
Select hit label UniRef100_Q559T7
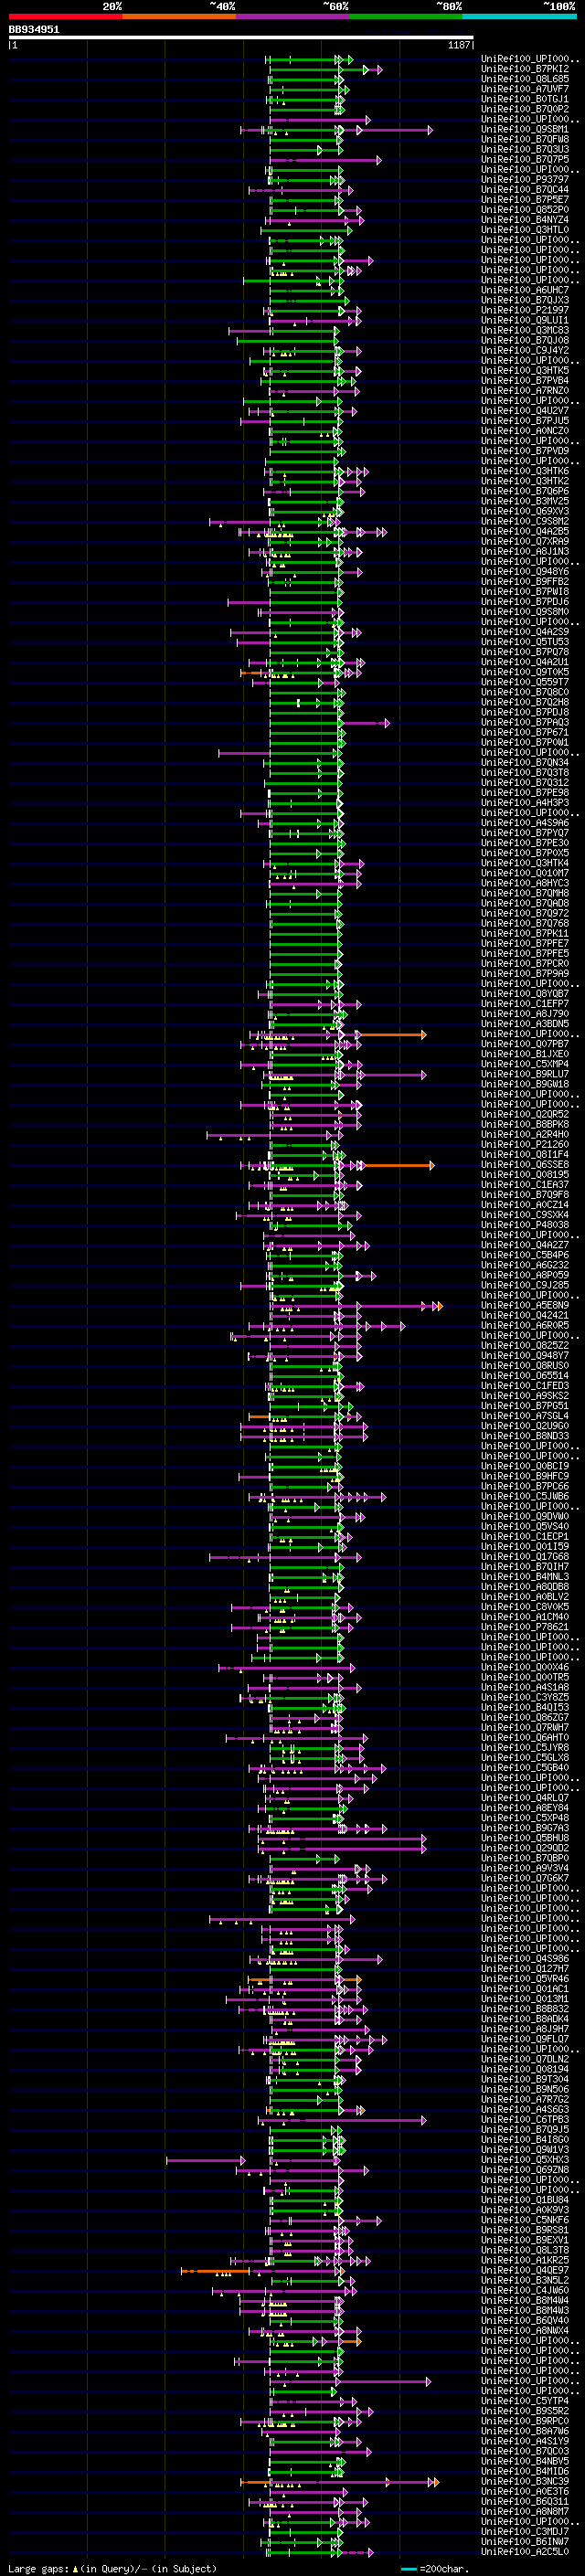pyautogui.click(x=525, y=682)
